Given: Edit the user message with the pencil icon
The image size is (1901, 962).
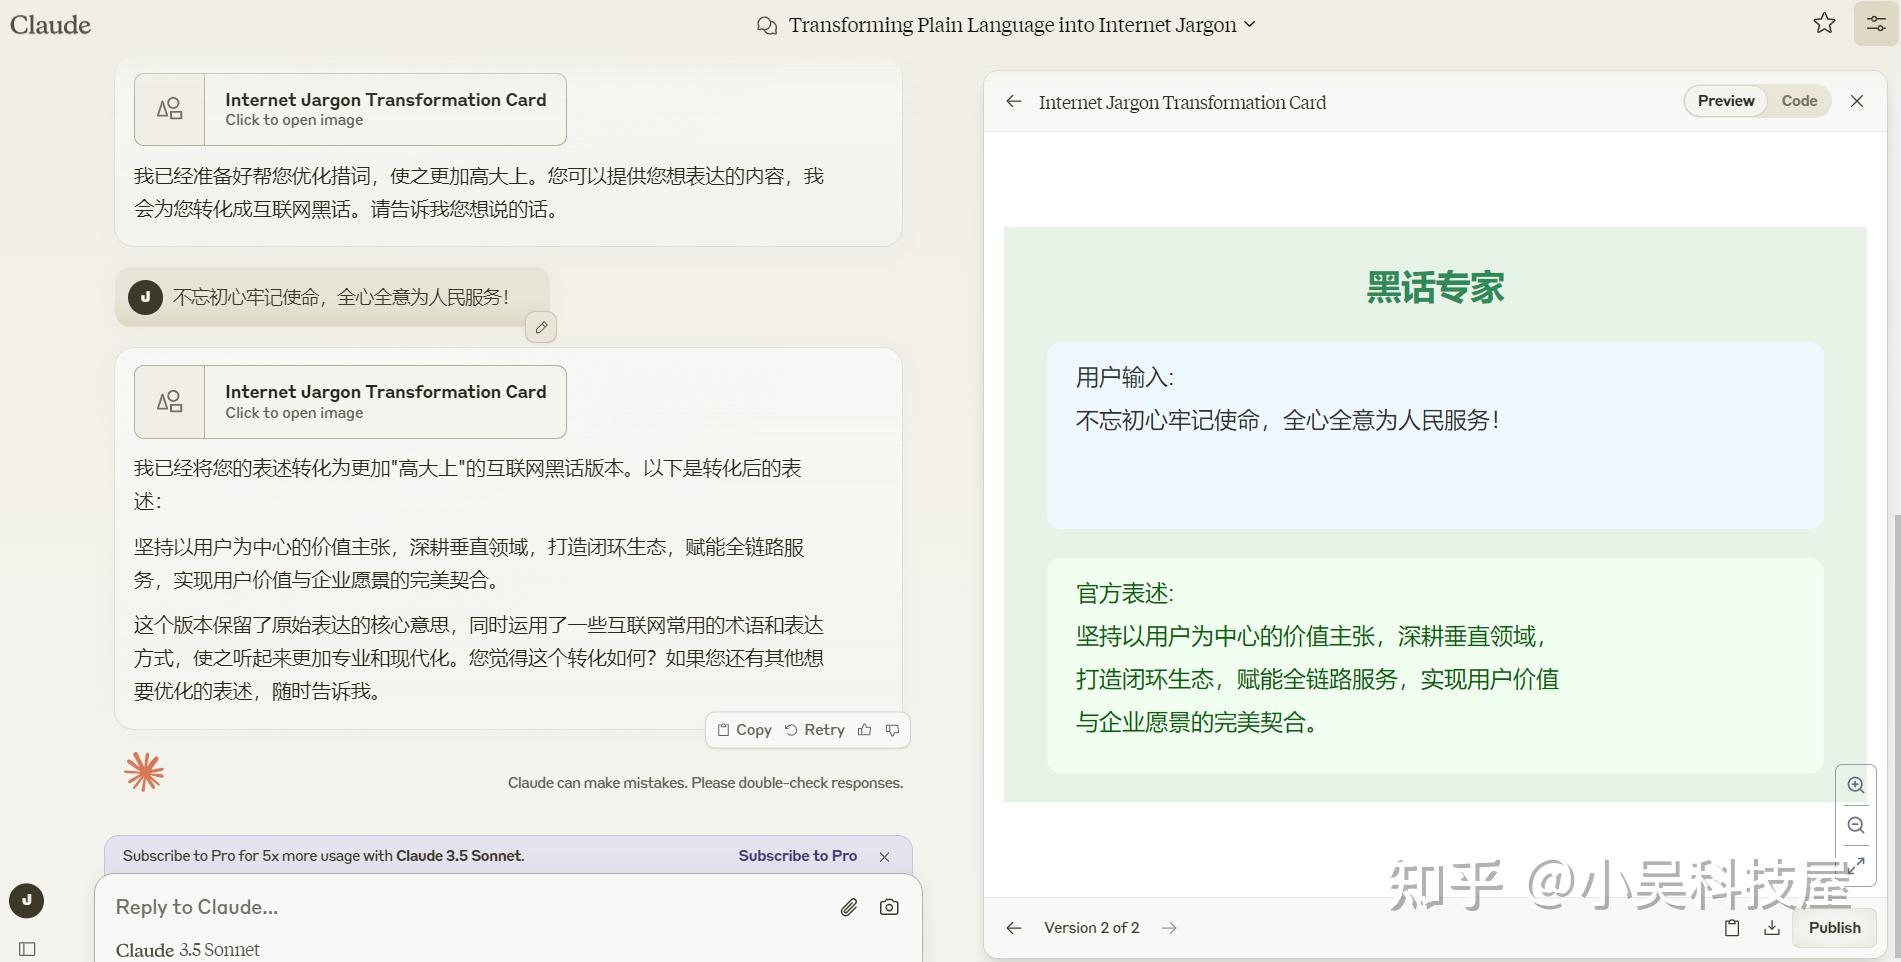Looking at the screenshot, I should 540,327.
